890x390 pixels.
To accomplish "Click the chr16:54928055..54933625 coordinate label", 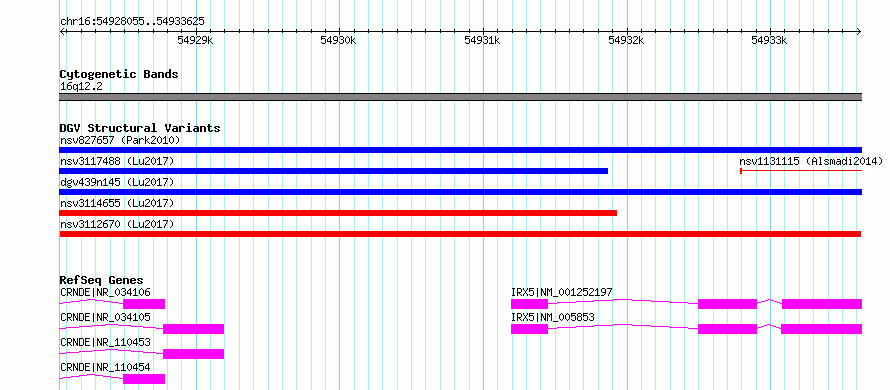I will (x=132, y=22).
